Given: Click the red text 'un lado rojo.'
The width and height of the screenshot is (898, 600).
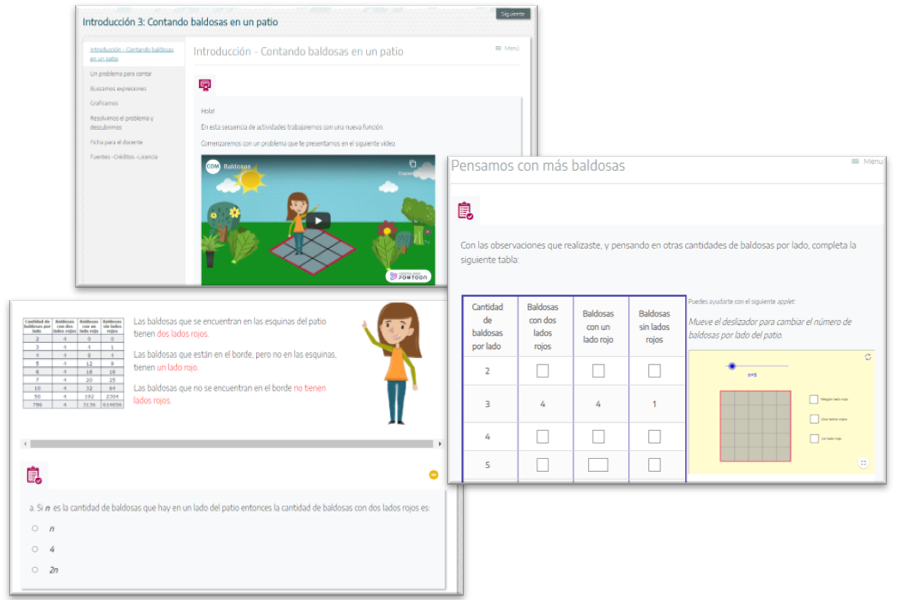Looking at the screenshot, I should (x=177, y=368).
